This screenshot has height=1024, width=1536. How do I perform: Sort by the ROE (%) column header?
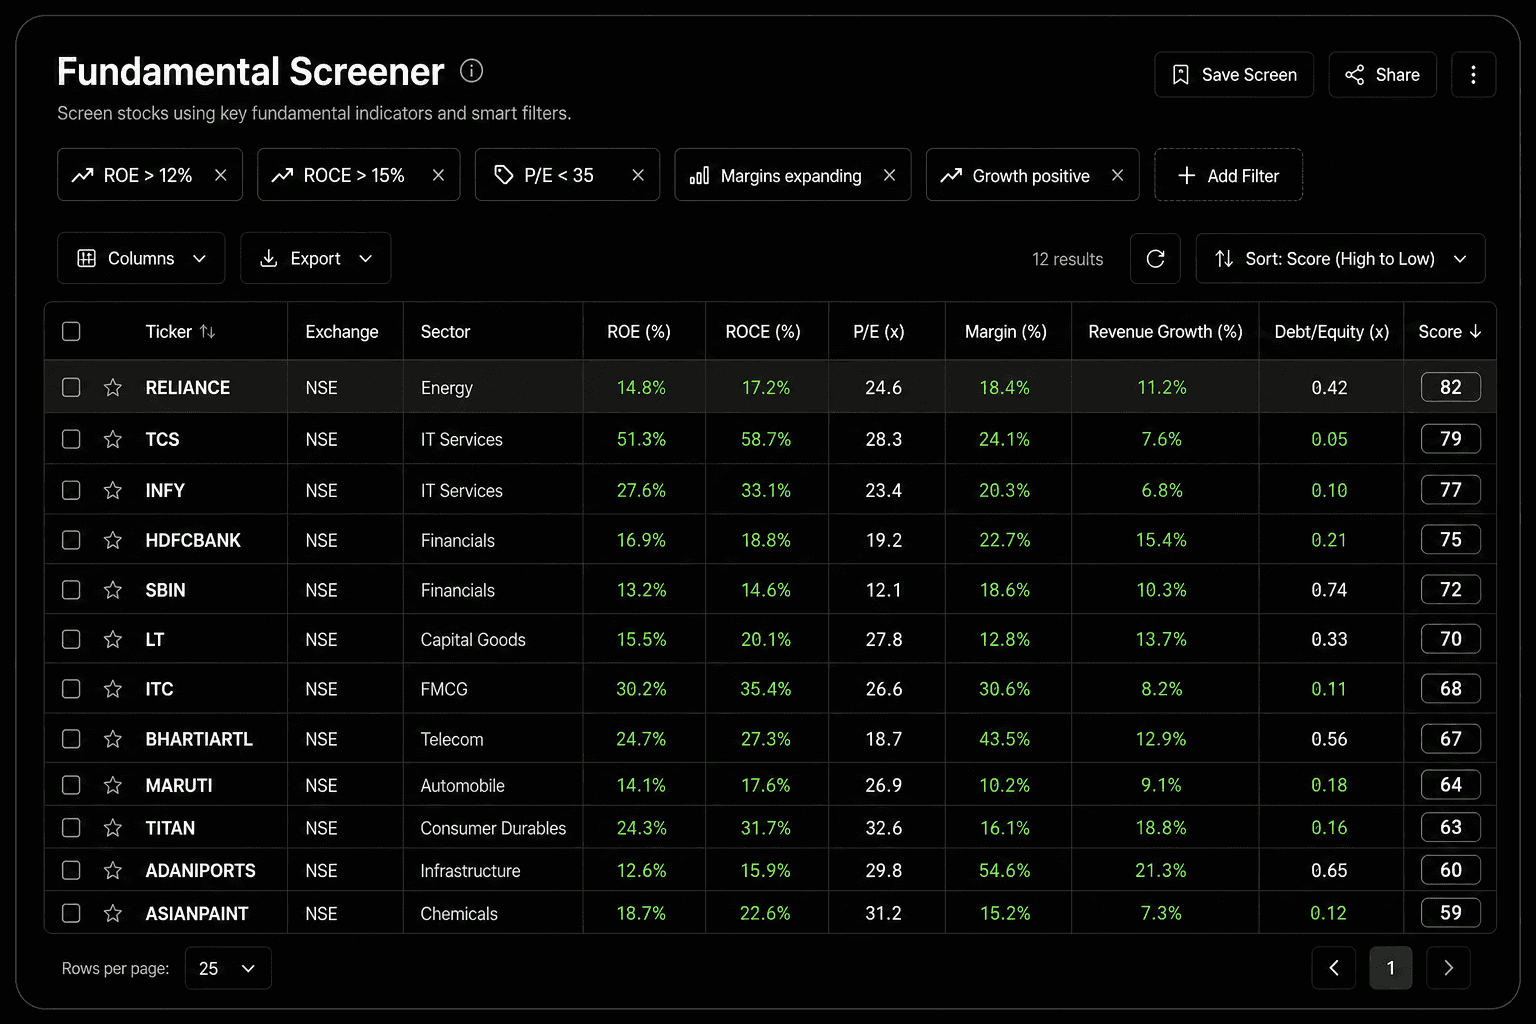coord(639,331)
